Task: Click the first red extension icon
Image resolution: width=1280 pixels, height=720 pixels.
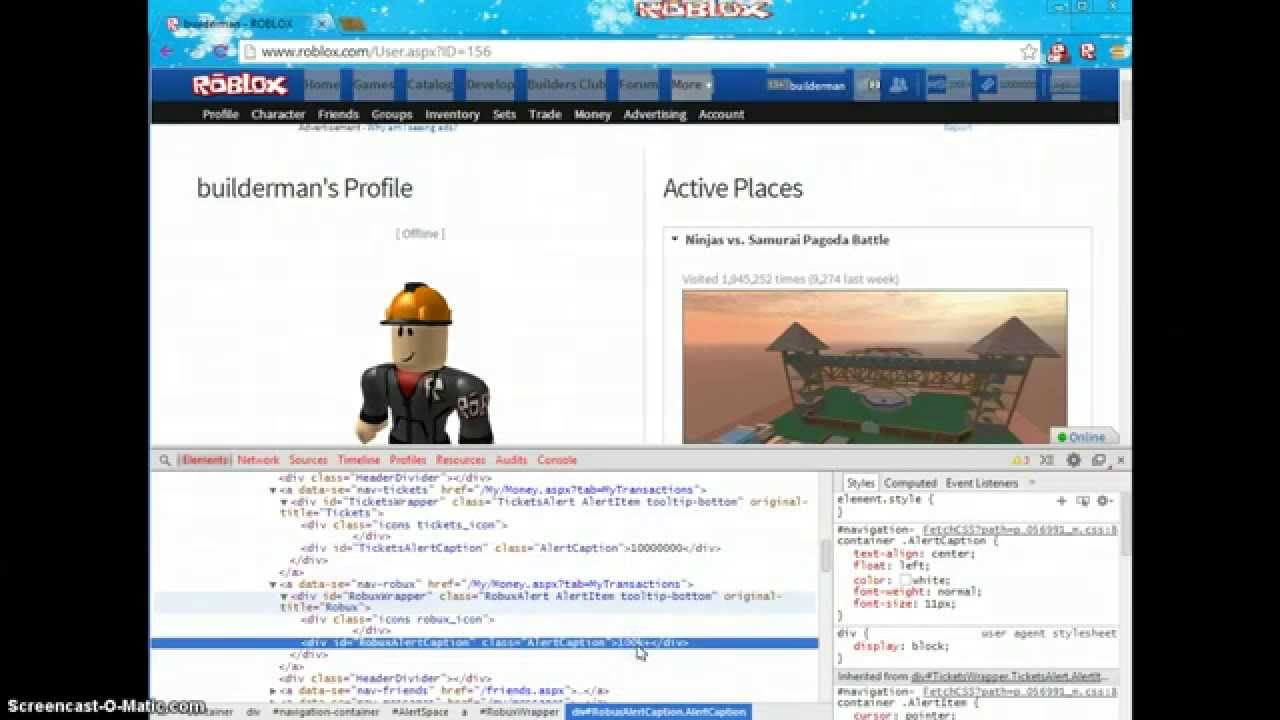Action: tap(1058, 52)
